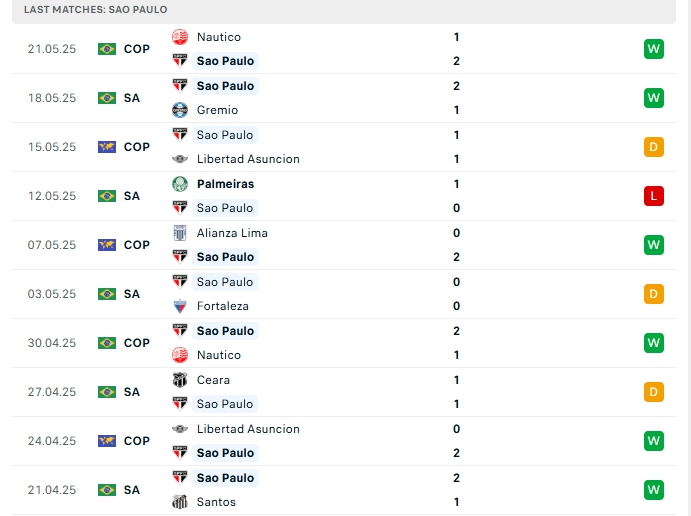
Task: Click the SA competition label on 12.05.25
Action: tap(132, 196)
